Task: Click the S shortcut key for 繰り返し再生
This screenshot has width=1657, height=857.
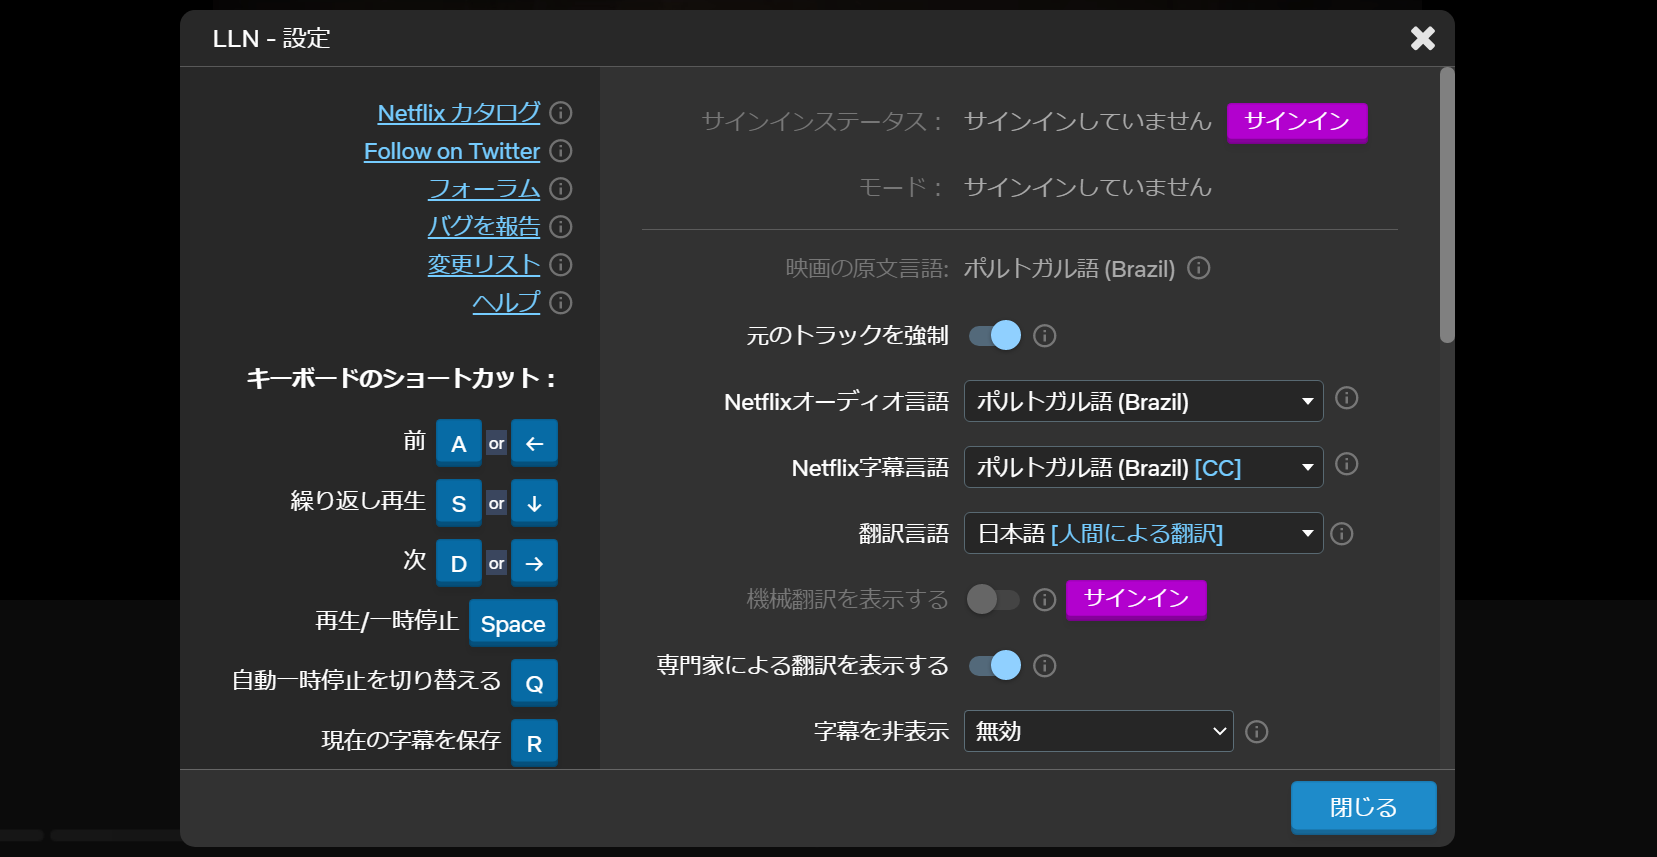Action: (458, 503)
